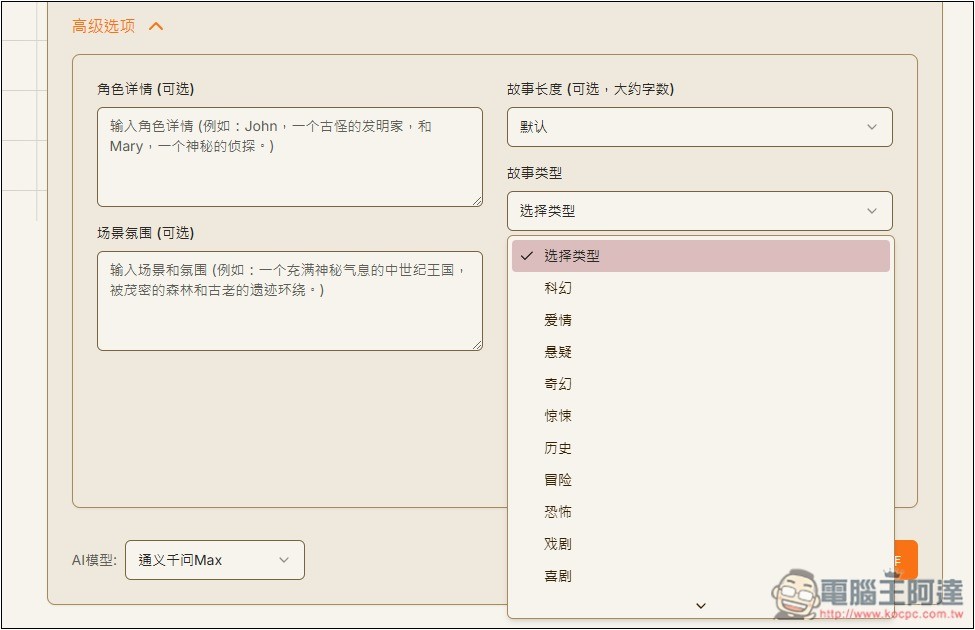The width and height of the screenshot is (975, 630).
Task: Focus the 场景氛围 text area
Action: pyautogui.click(x=290, y=301)
